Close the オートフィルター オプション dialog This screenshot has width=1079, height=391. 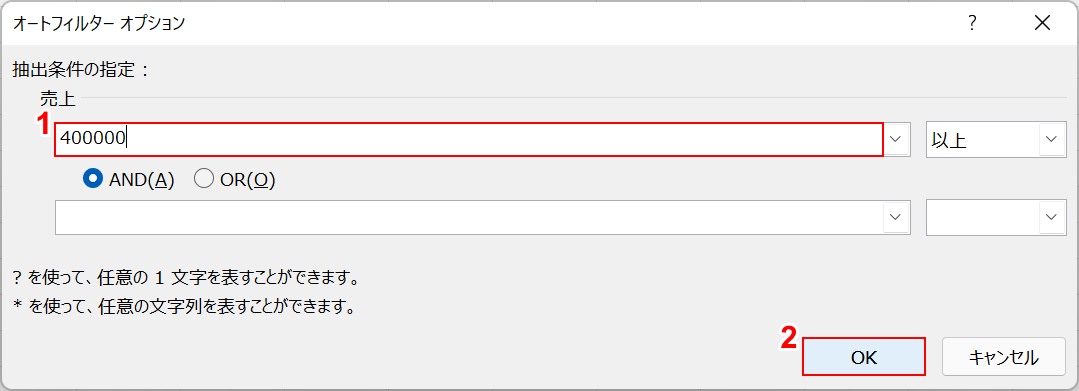[1043, 23]
